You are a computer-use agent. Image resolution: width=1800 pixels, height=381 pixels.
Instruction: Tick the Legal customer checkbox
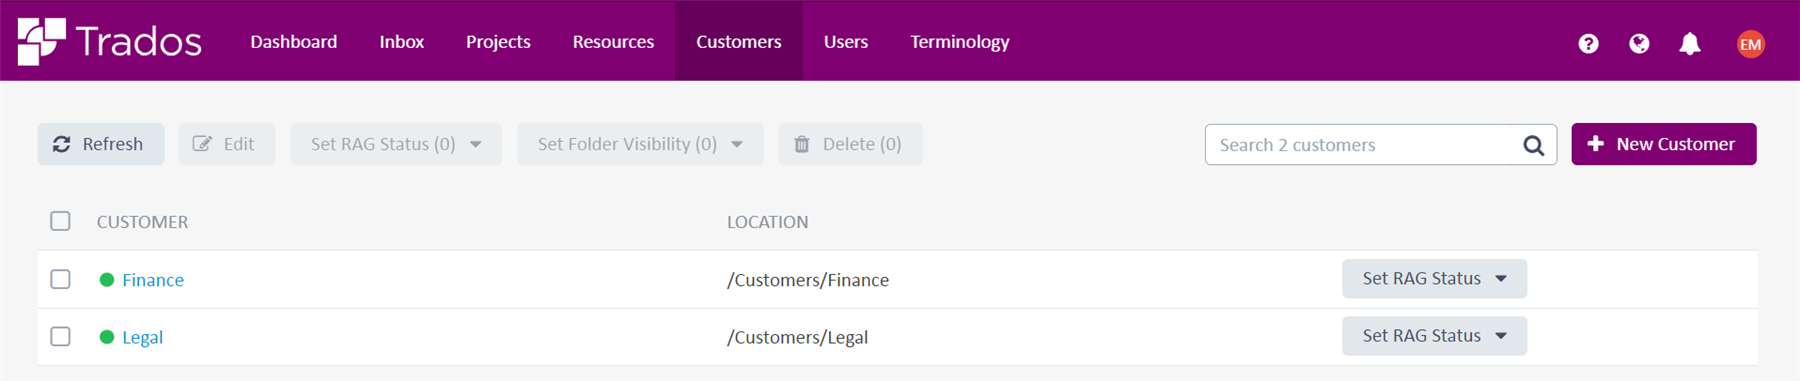(x=61, y=336)
